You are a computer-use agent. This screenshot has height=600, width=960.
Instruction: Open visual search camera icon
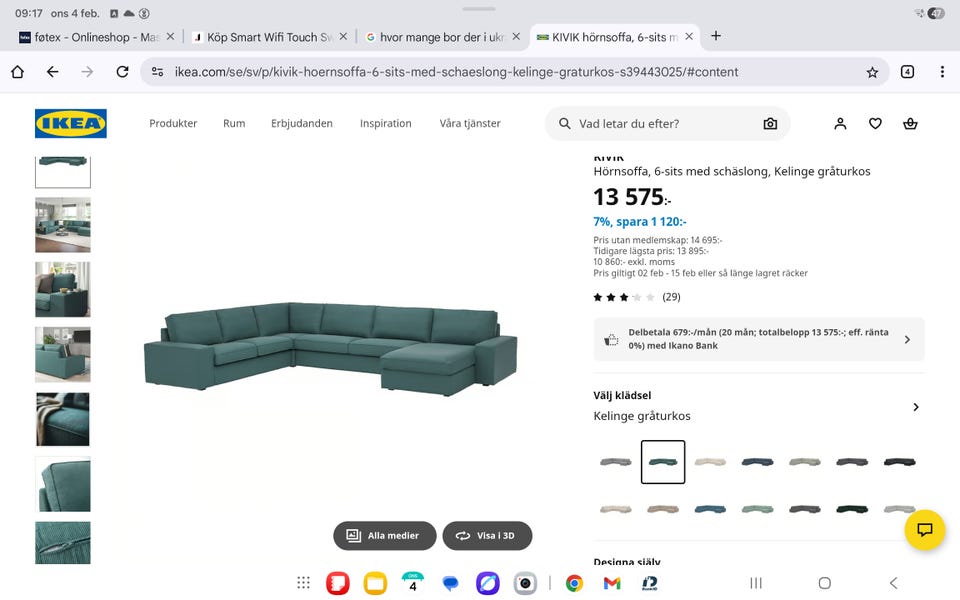coord(769,124)
